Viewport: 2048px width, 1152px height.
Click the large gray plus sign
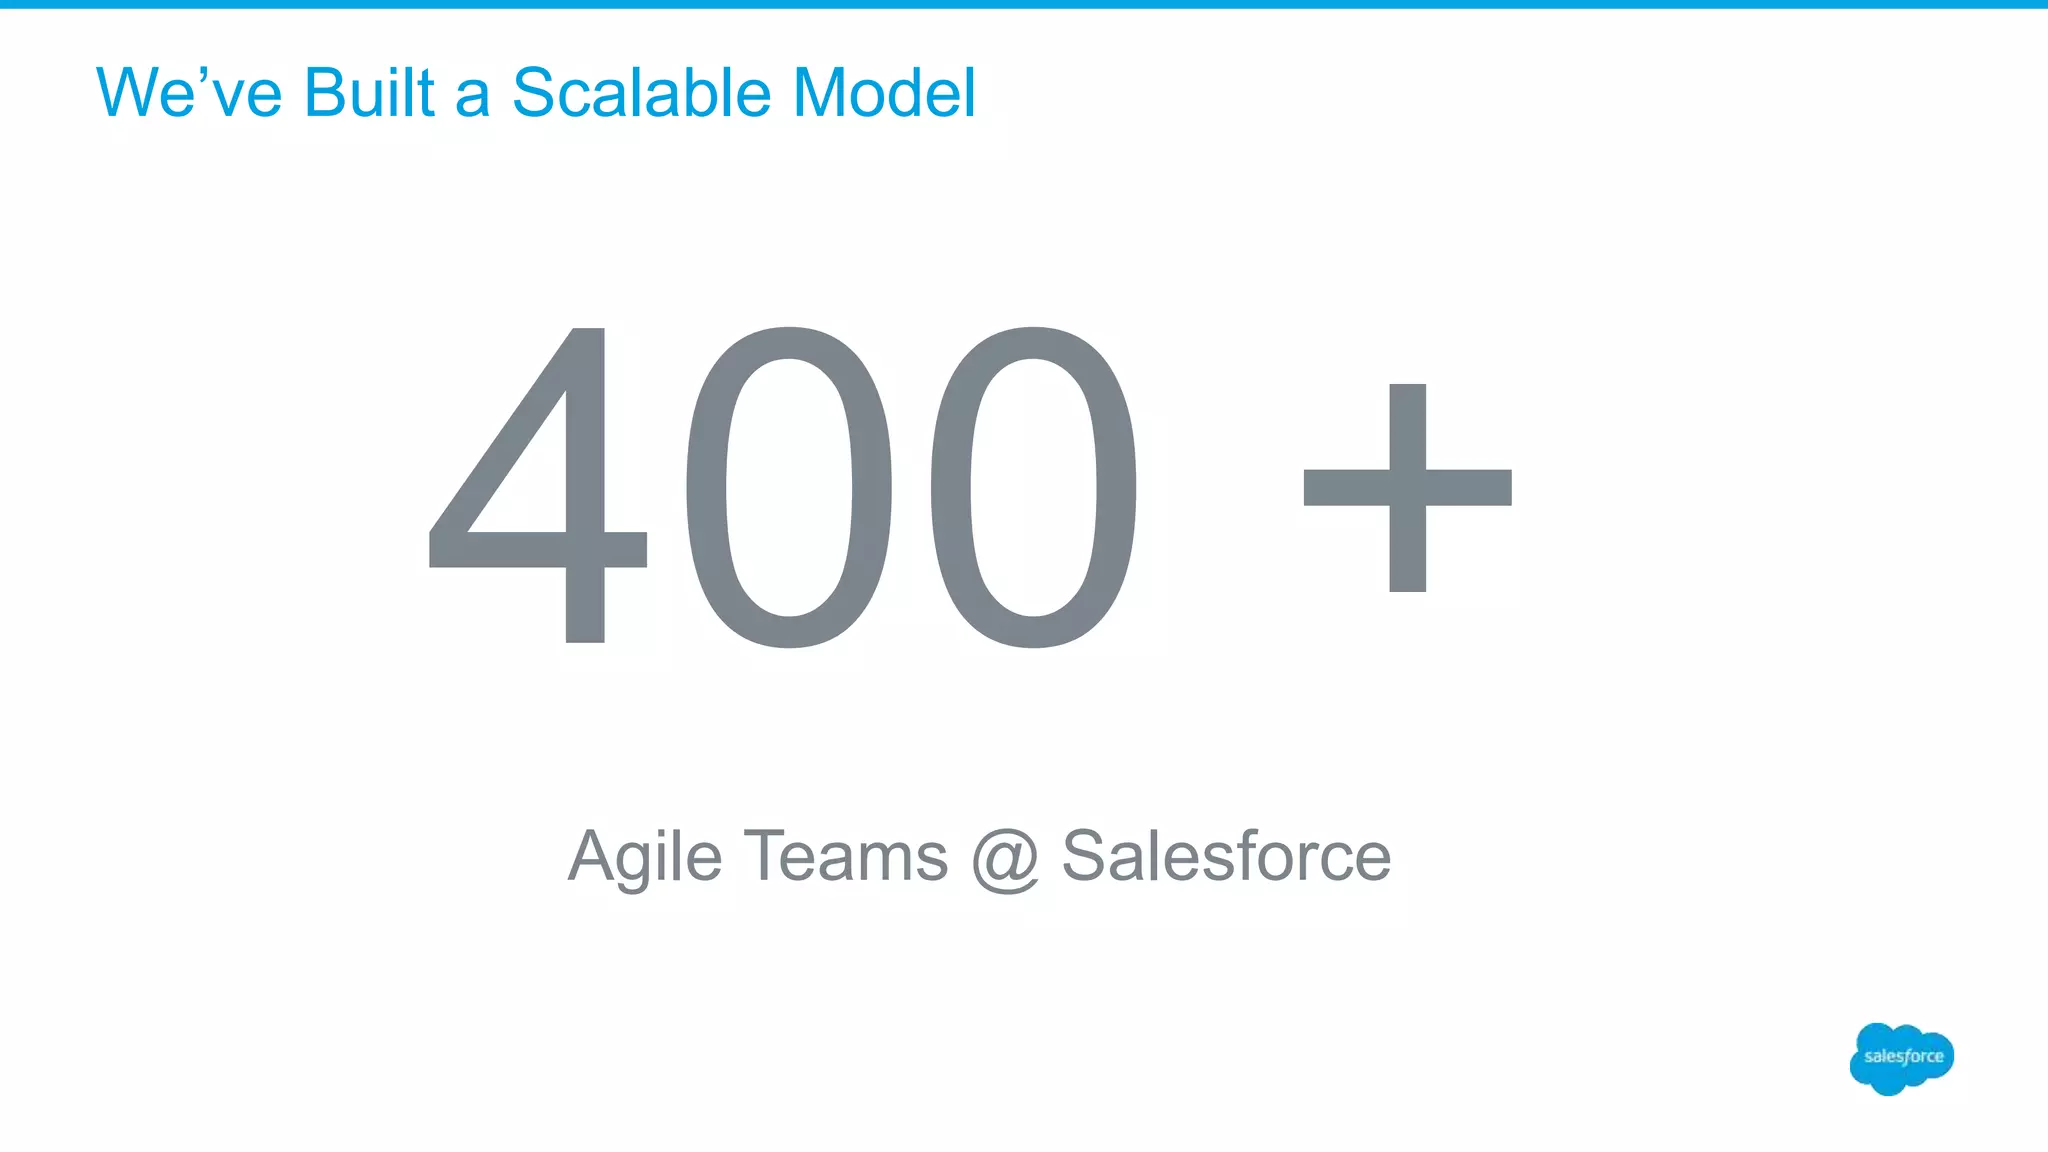[1407, 488]
